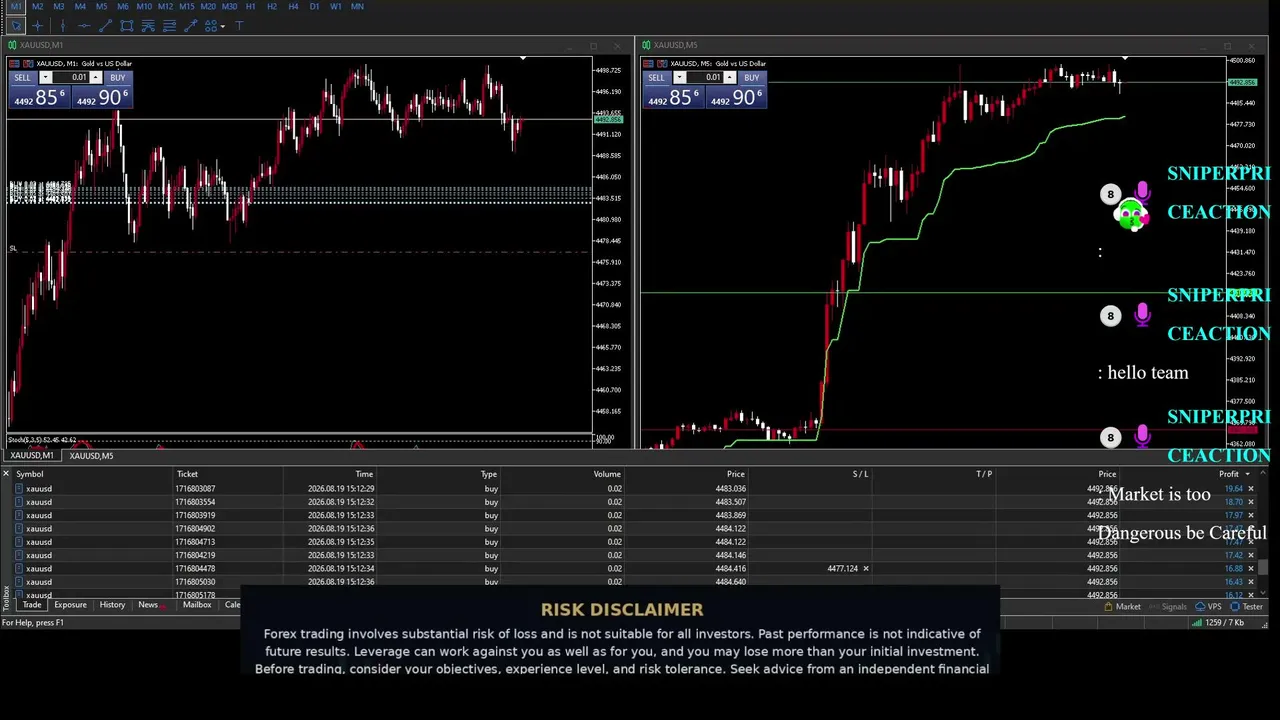Toggle one-click trading panel icon on M1 chart
The image size is (1280, 720).
14,64
